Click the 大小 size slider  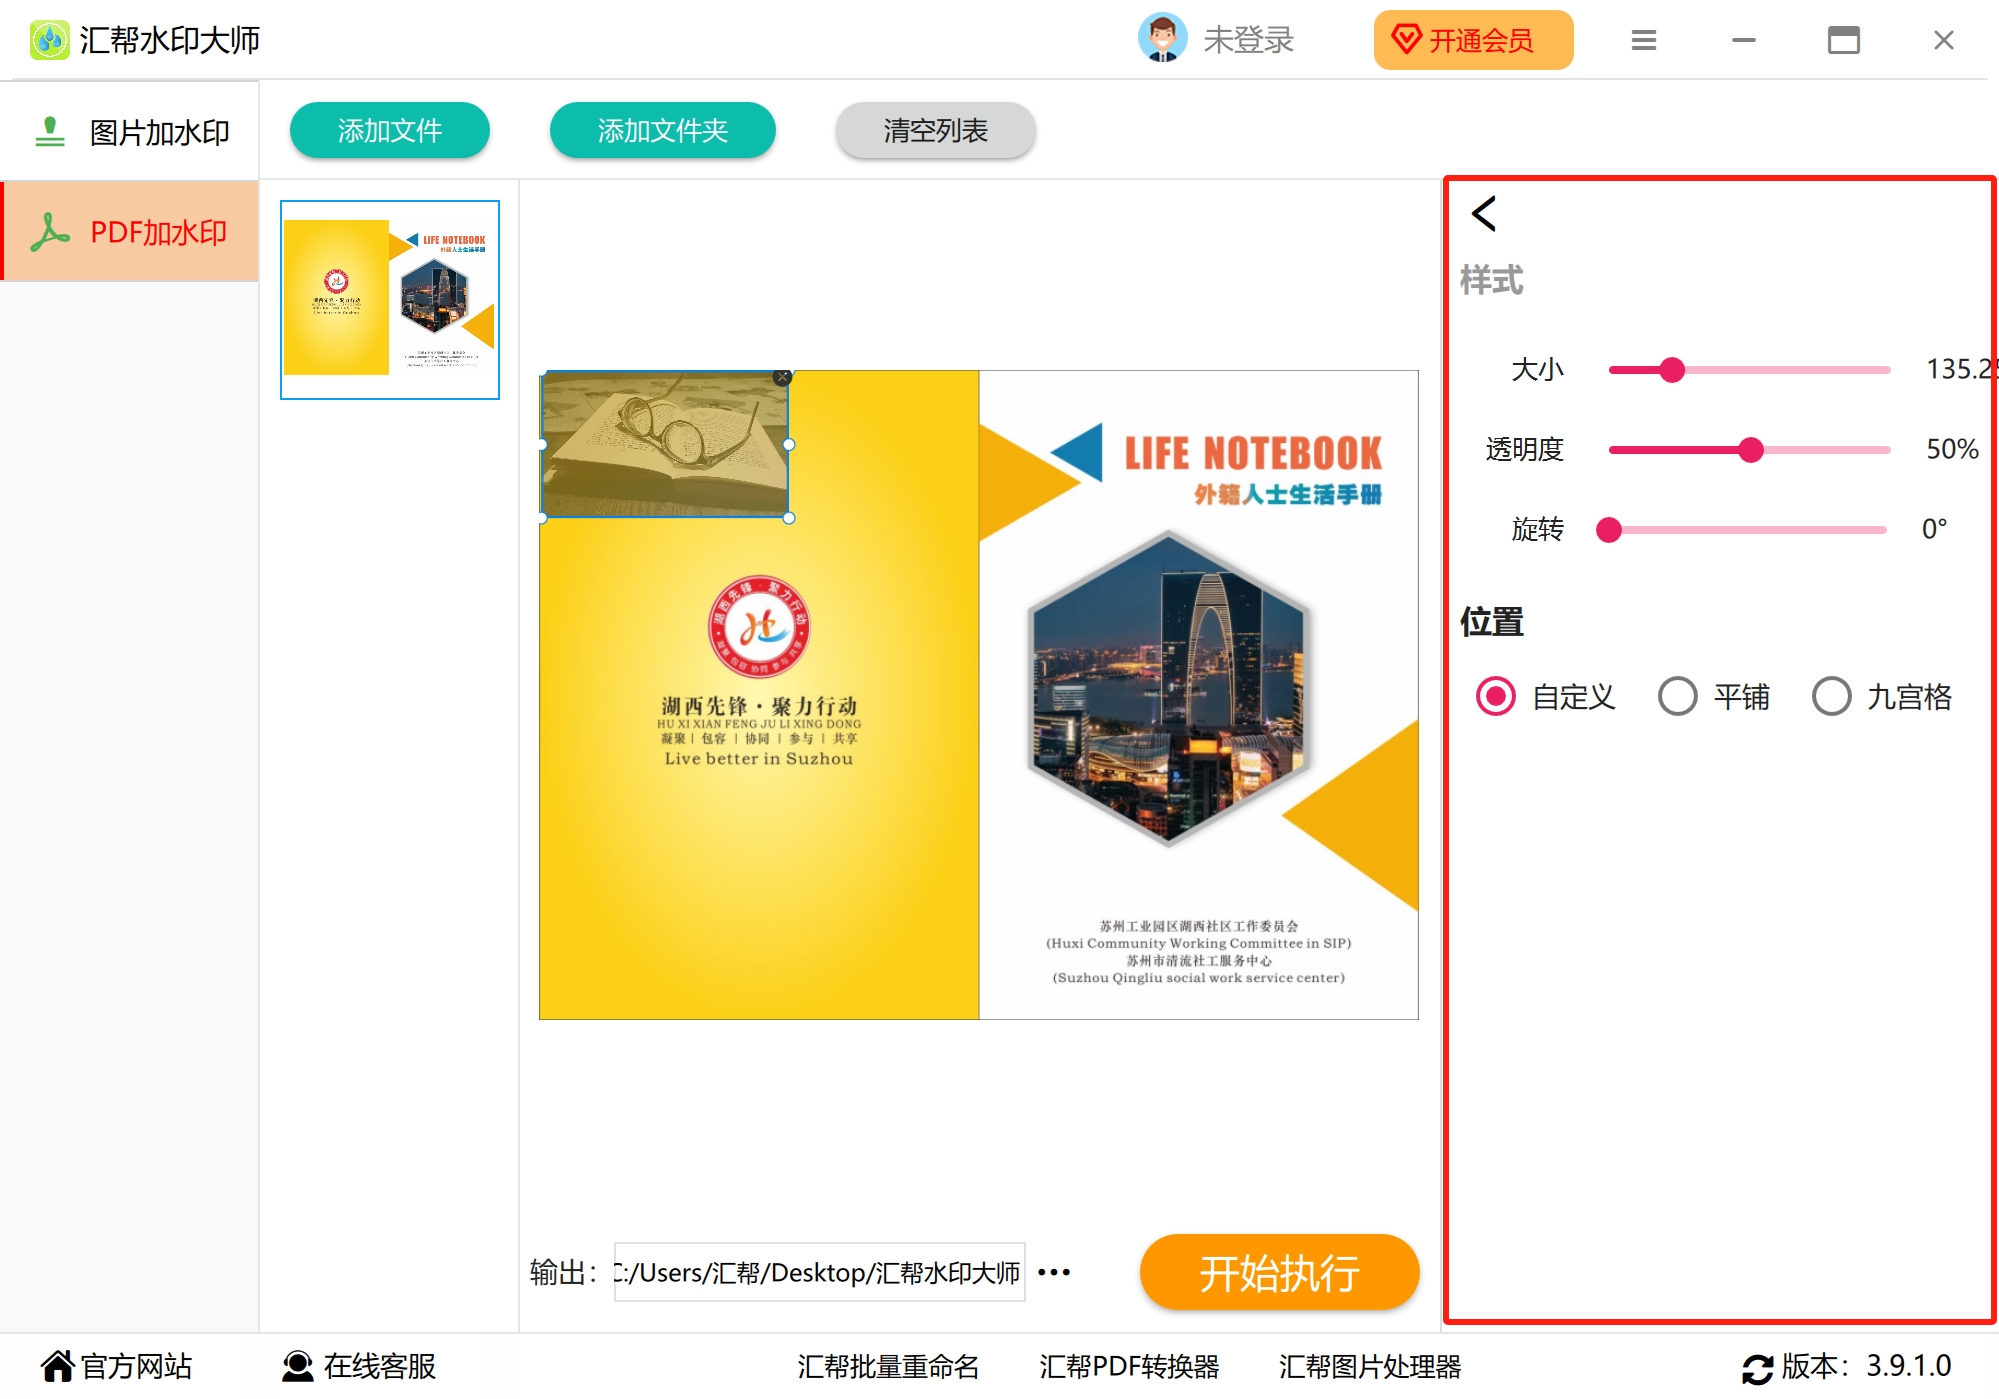pos(1749,370)
